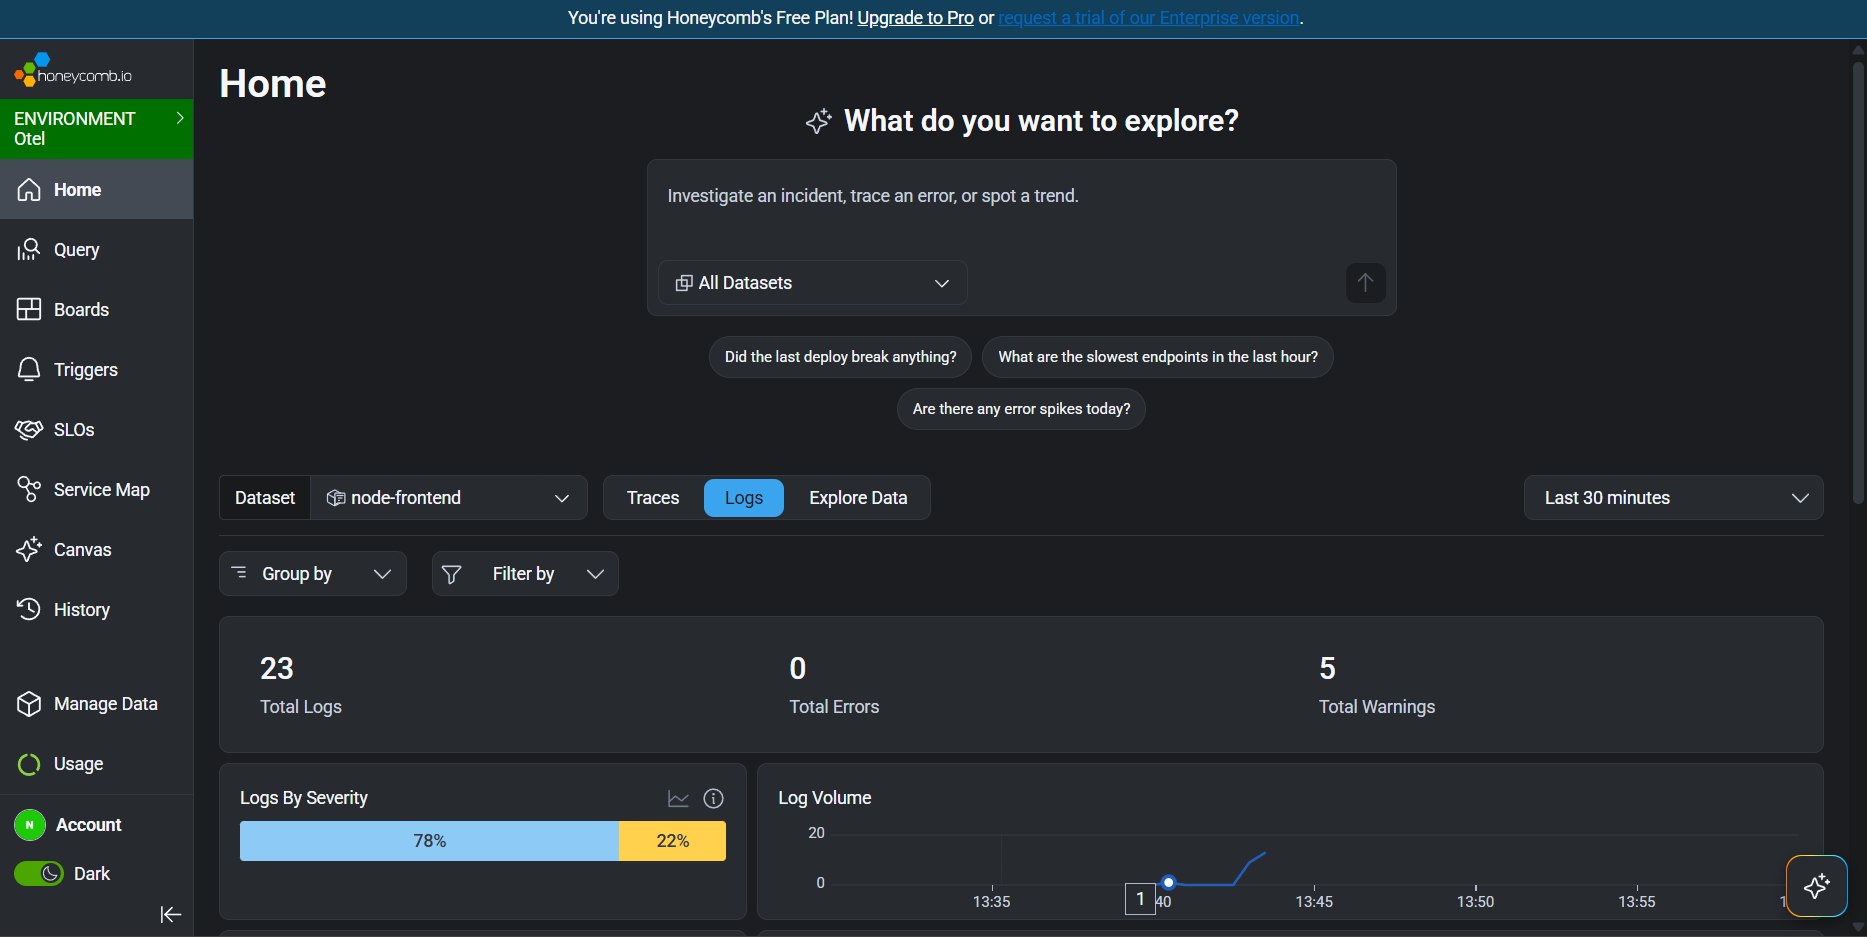Screen dimensions: 1867x937
Task: Open the floating AI sparkle assistant button
Action: (1816, 886)
